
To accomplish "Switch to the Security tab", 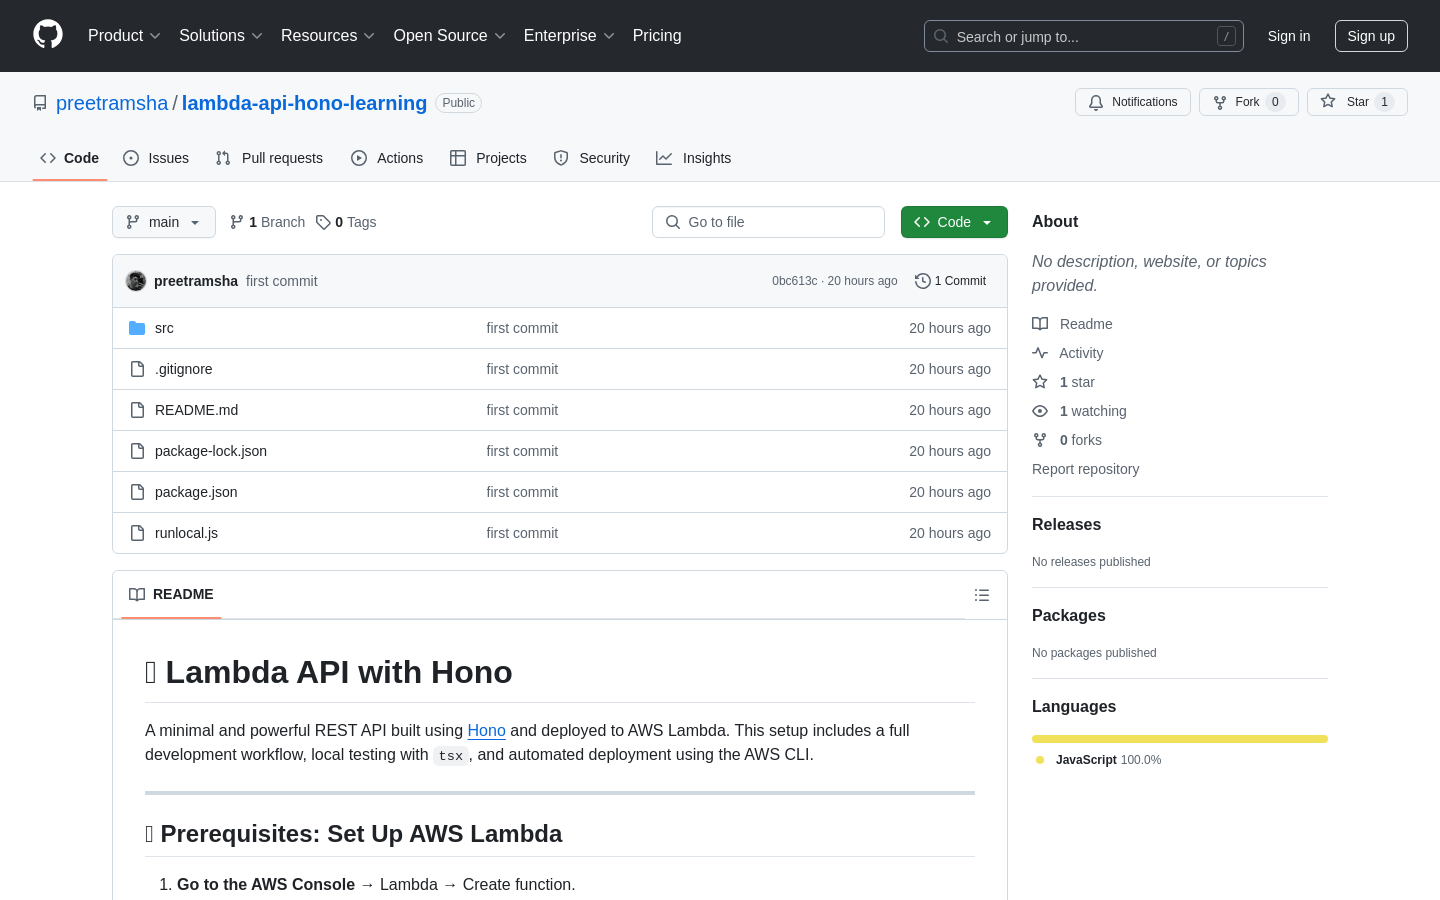I will (x=592, y=158).
